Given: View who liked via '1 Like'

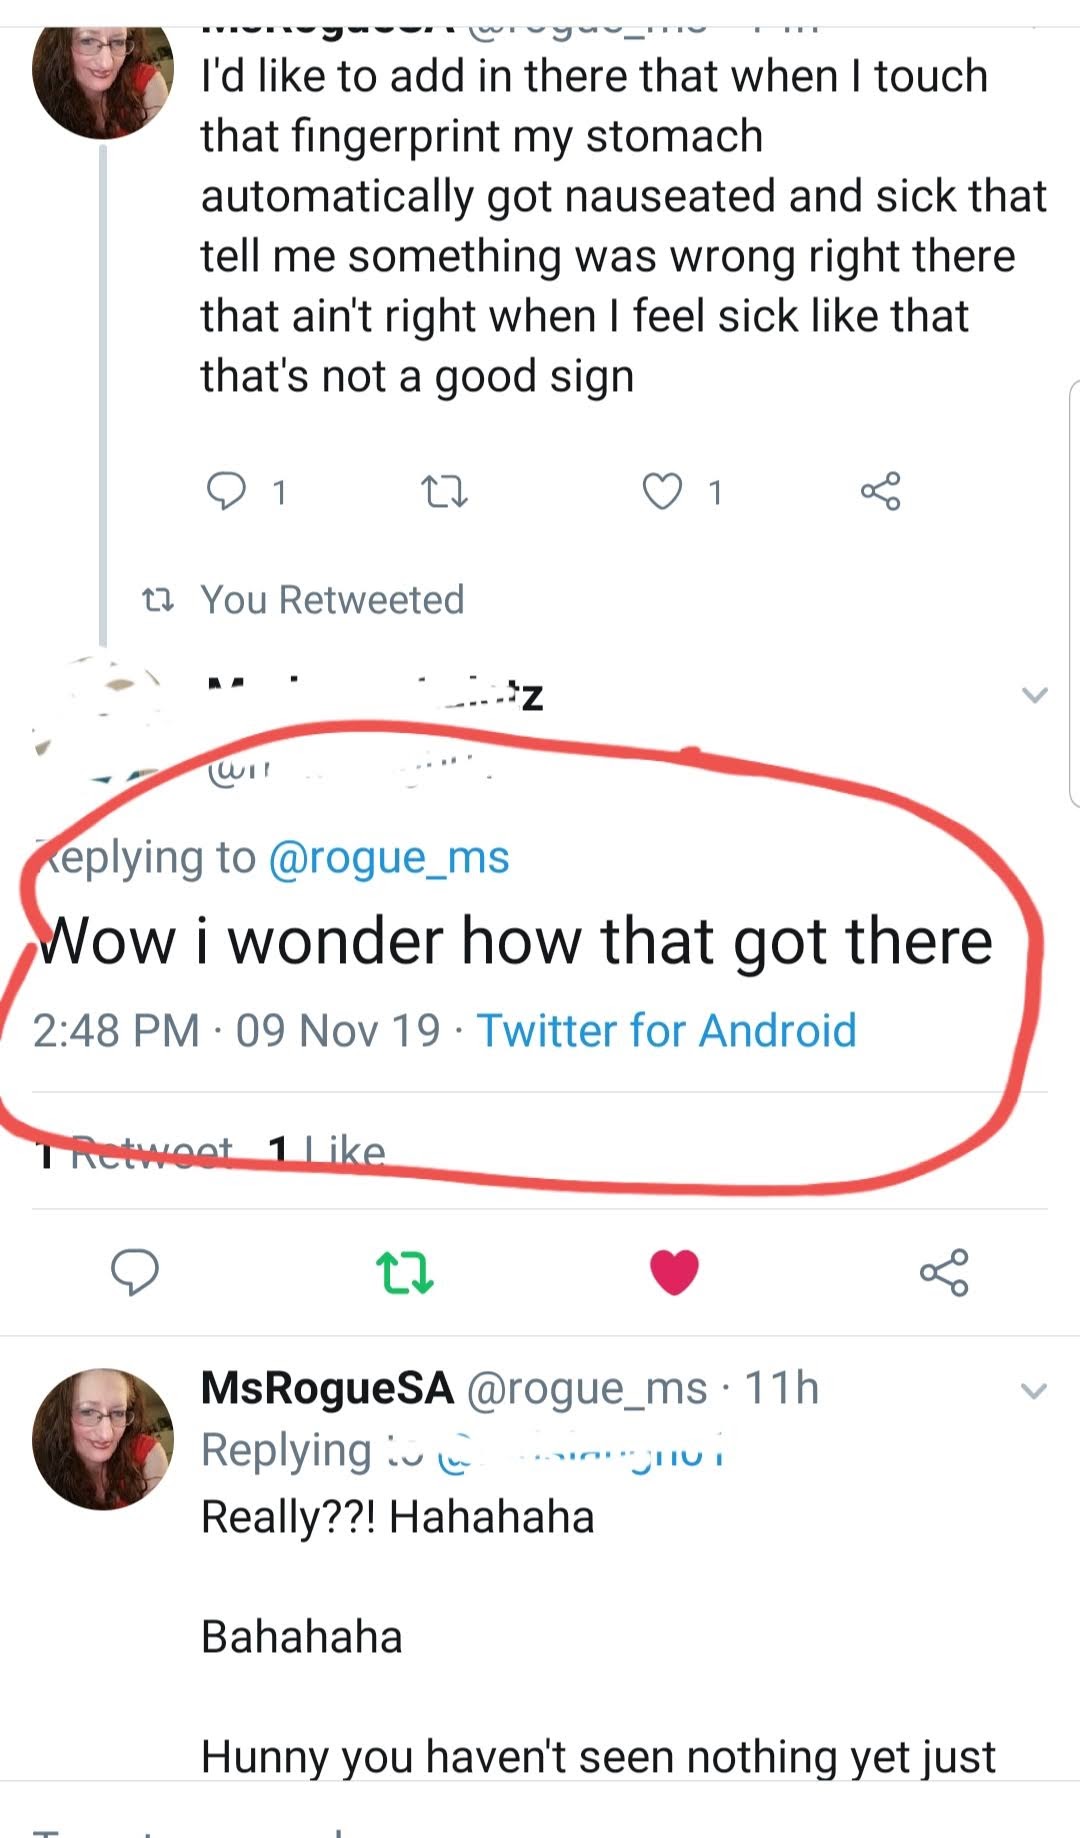Looking at the screenshot, I should point(327,1153).
